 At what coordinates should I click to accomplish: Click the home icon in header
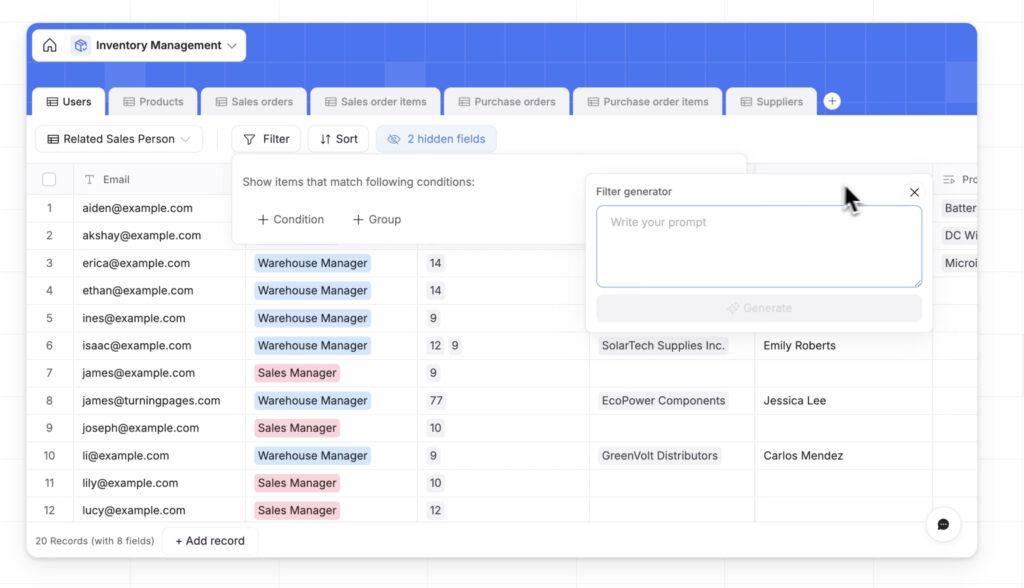click(x=50, y=46)
